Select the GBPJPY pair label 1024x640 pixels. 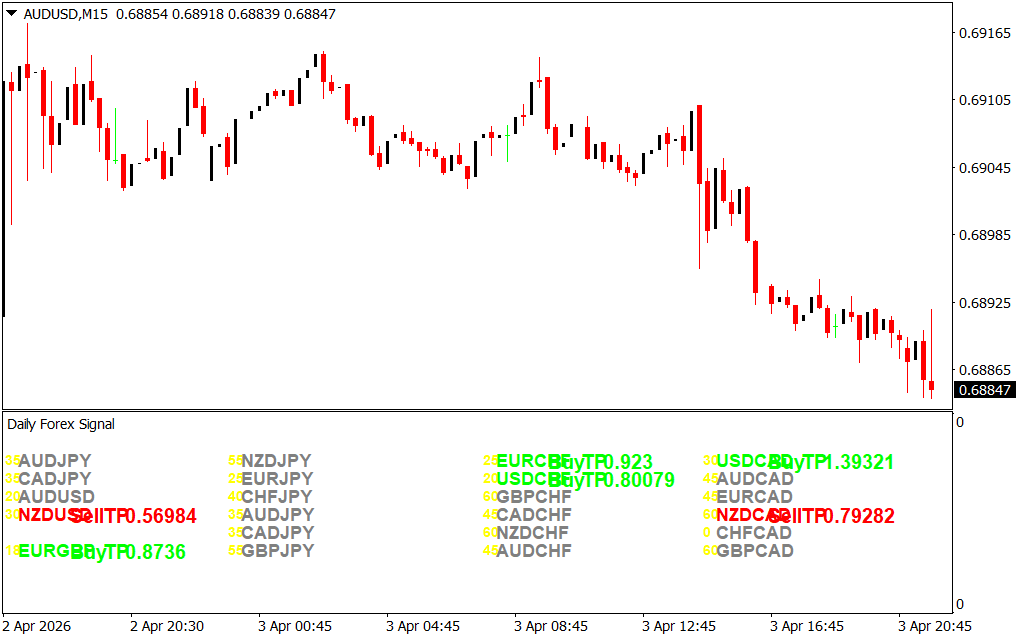coord(277,551)
